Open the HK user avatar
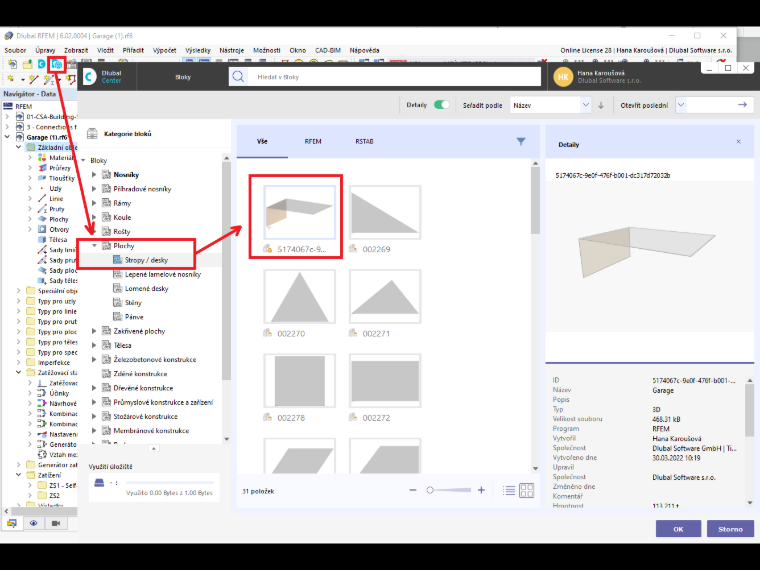Image resolution: width=760 pixels, height=570 pixels. 563,77
